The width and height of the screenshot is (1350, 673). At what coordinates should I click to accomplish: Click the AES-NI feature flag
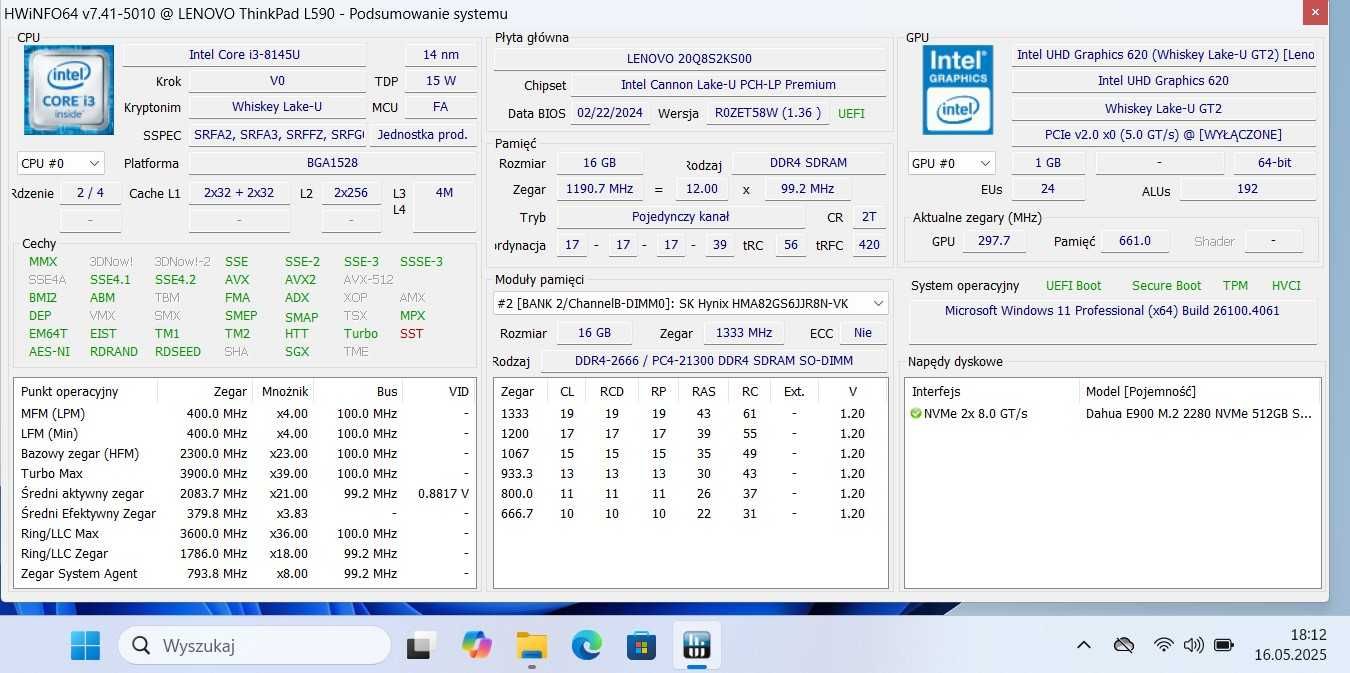click(x=49, y=352)
